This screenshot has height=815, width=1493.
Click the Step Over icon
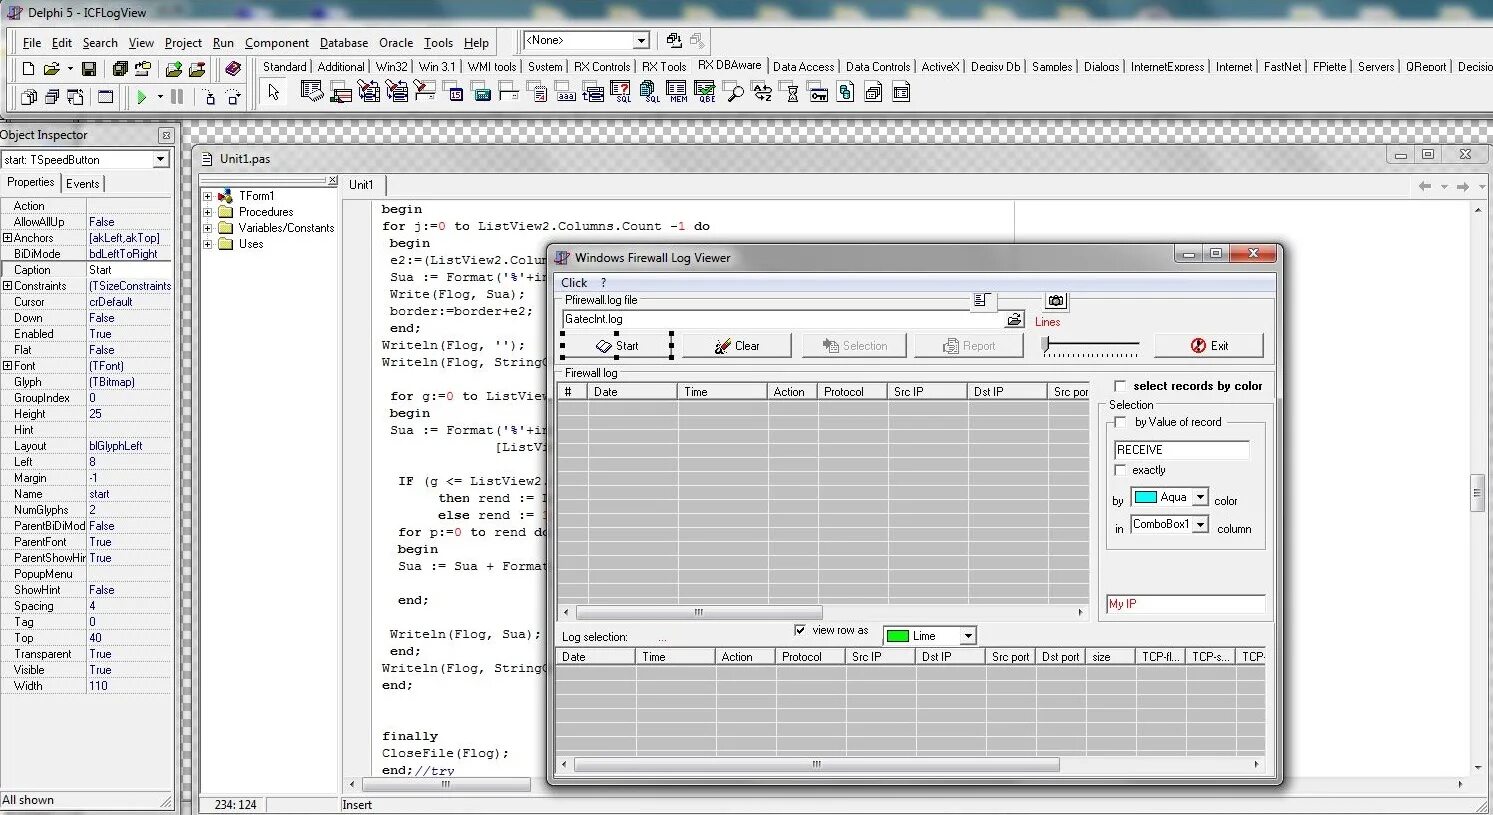click(x=233, y=97)
